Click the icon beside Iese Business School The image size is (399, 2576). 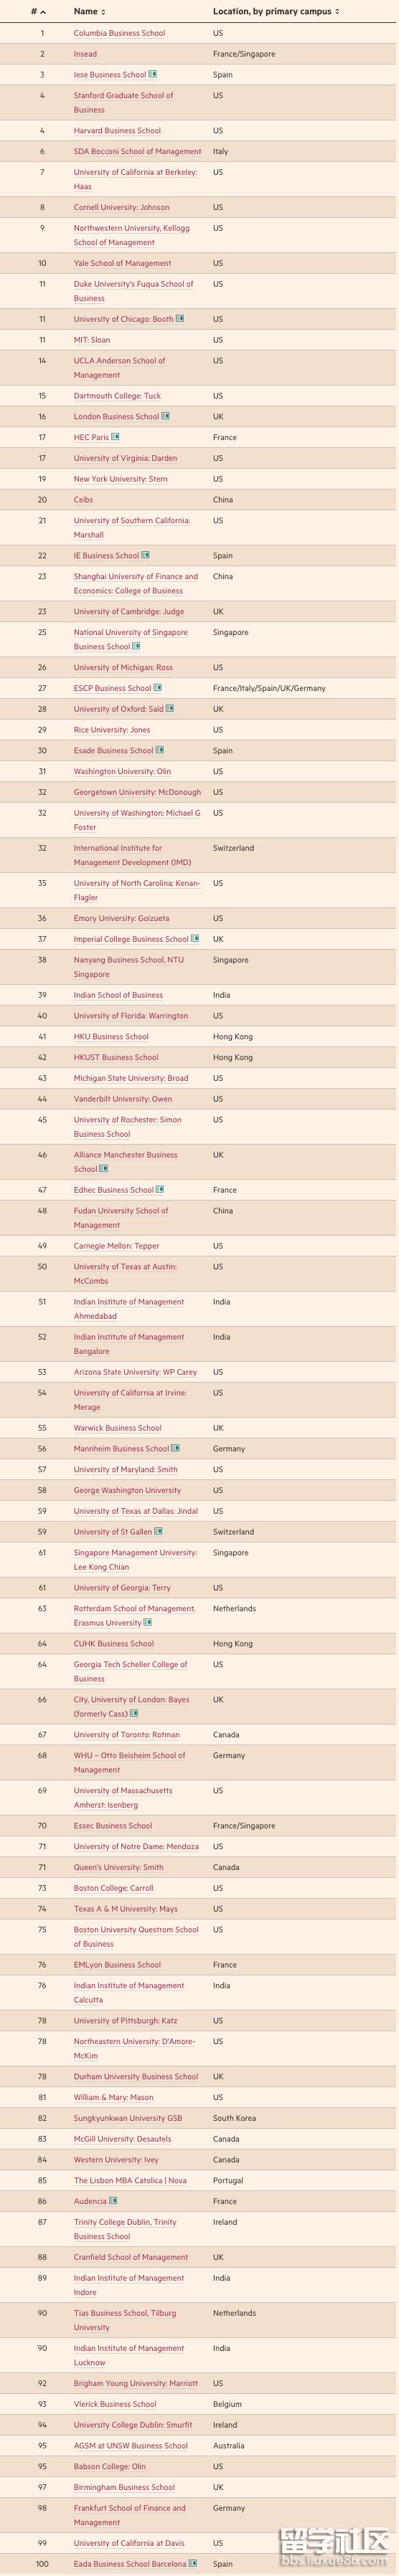[x=153, y=75]
